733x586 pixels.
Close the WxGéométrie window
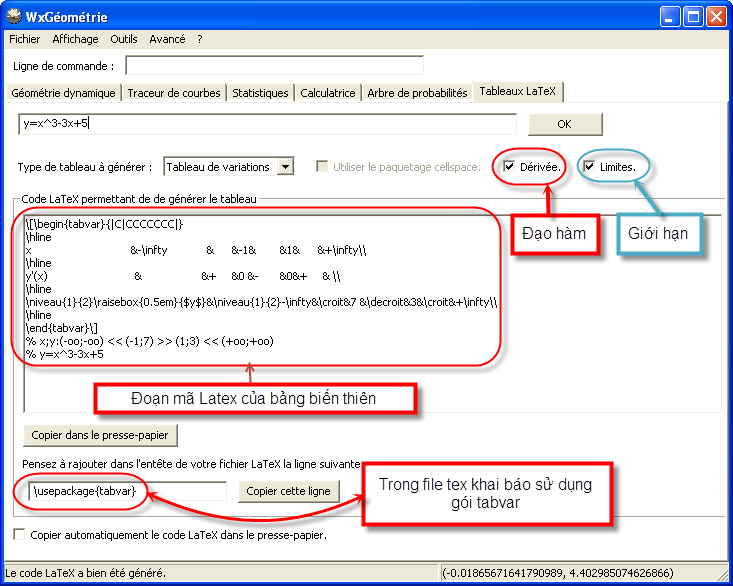point(716,17)
